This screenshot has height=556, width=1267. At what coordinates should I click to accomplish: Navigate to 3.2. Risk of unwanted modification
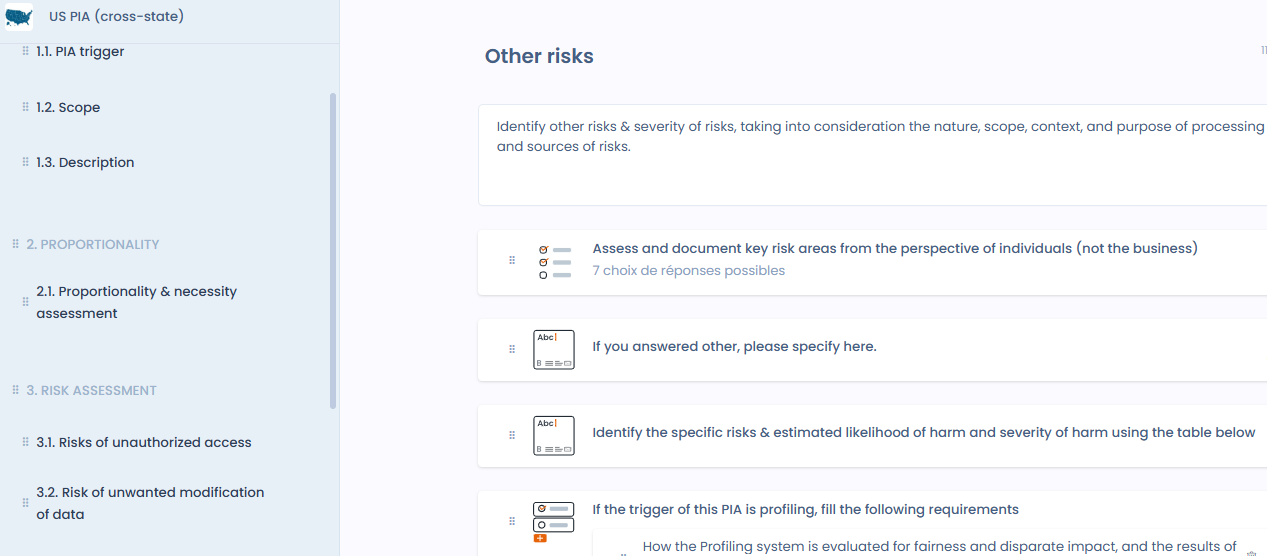tap(150, 503)
